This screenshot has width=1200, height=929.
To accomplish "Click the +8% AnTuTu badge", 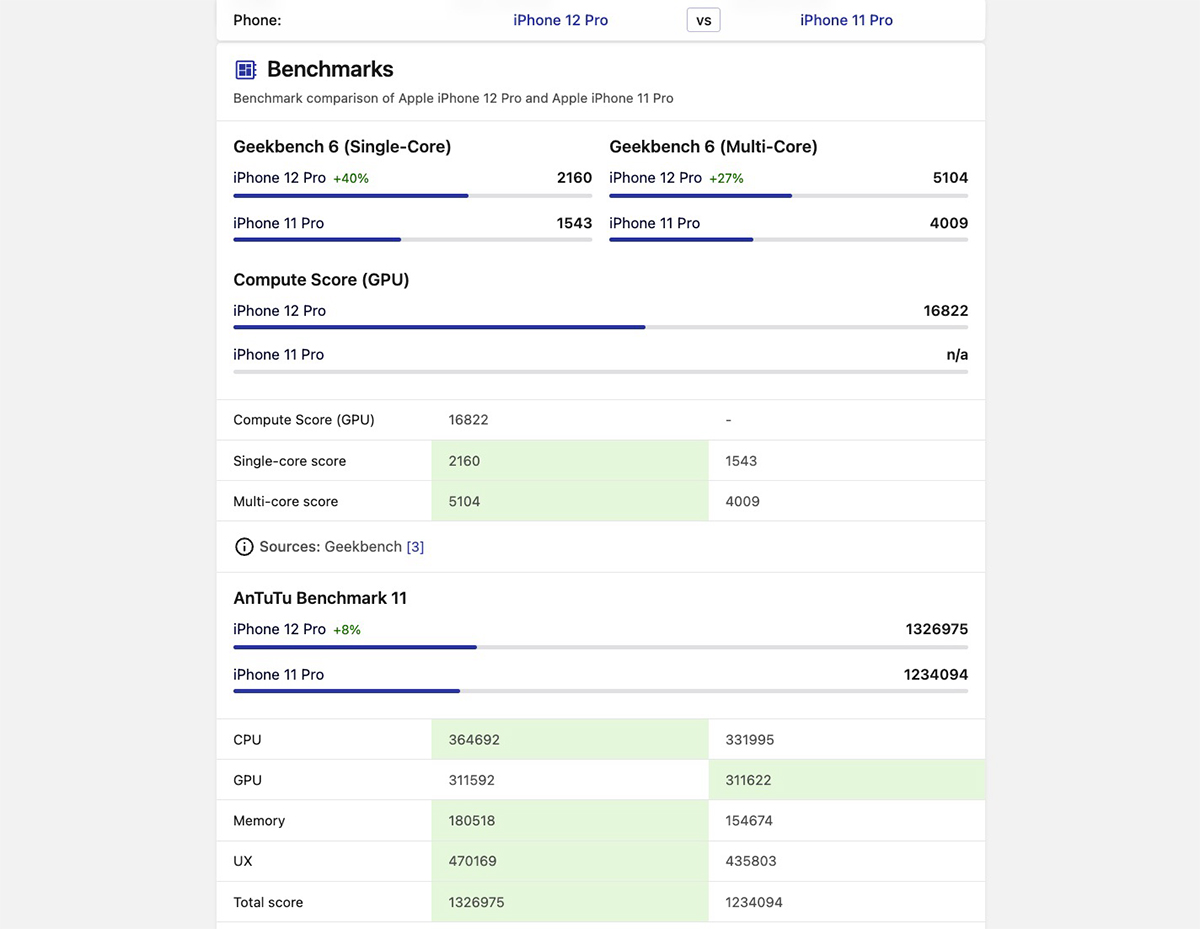I will (x=347, y=630).
